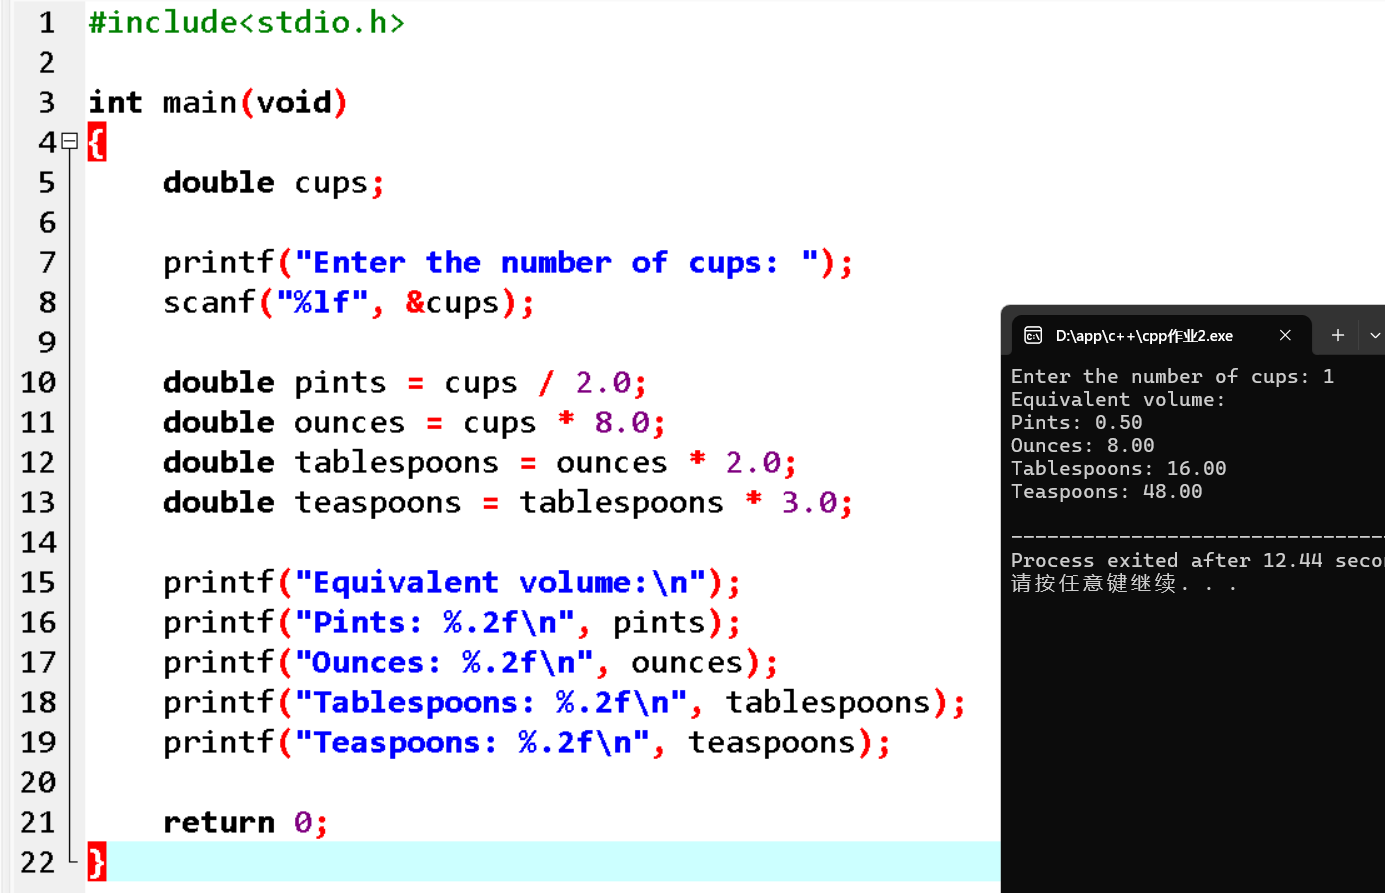The image size is (1385, 893).
Task: Open the terminal tab dropdown chevron
Action: (x=1374, y=335)
